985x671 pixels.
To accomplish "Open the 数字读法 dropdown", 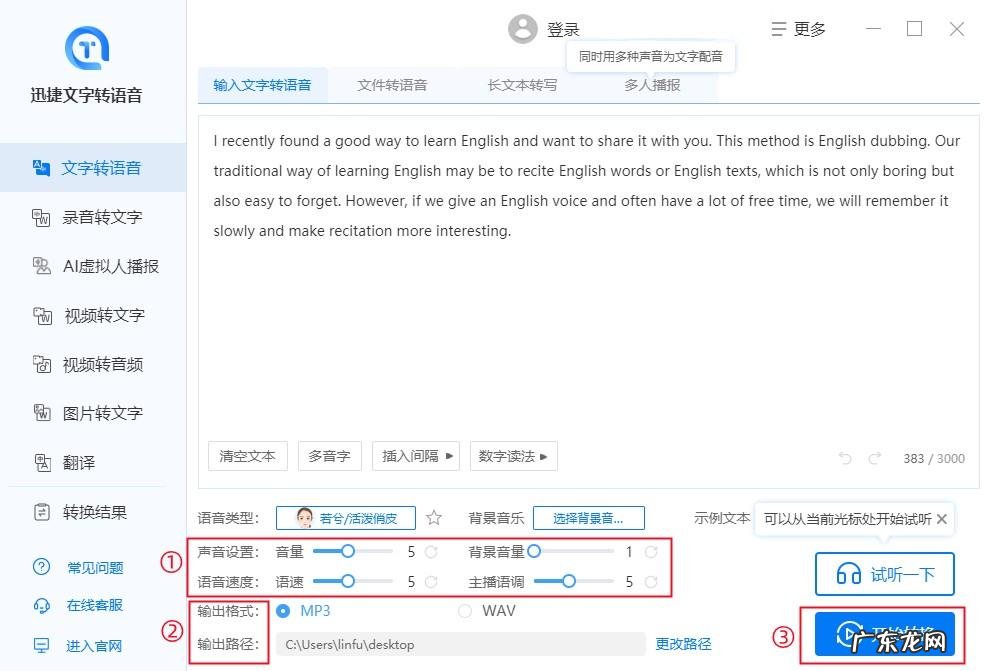I will (x=513, y=456).
